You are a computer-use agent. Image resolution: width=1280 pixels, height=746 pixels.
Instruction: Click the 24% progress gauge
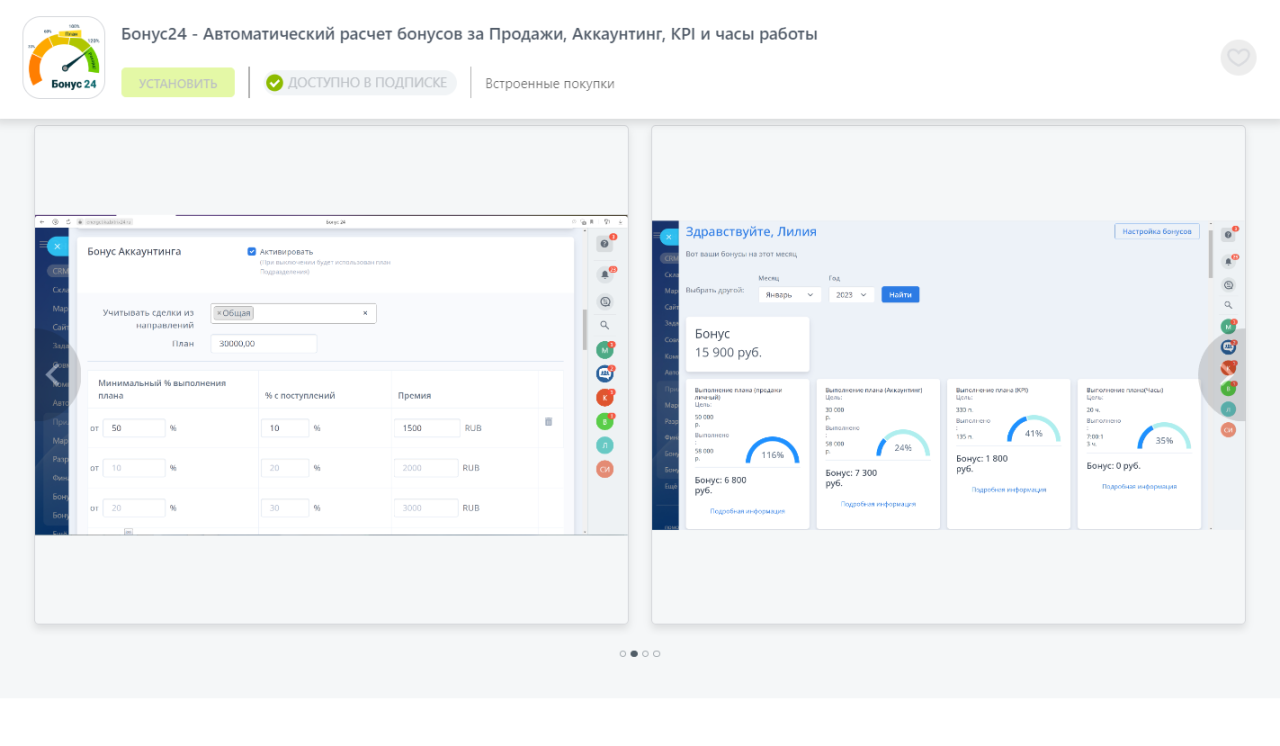click(x=903, y=444)
